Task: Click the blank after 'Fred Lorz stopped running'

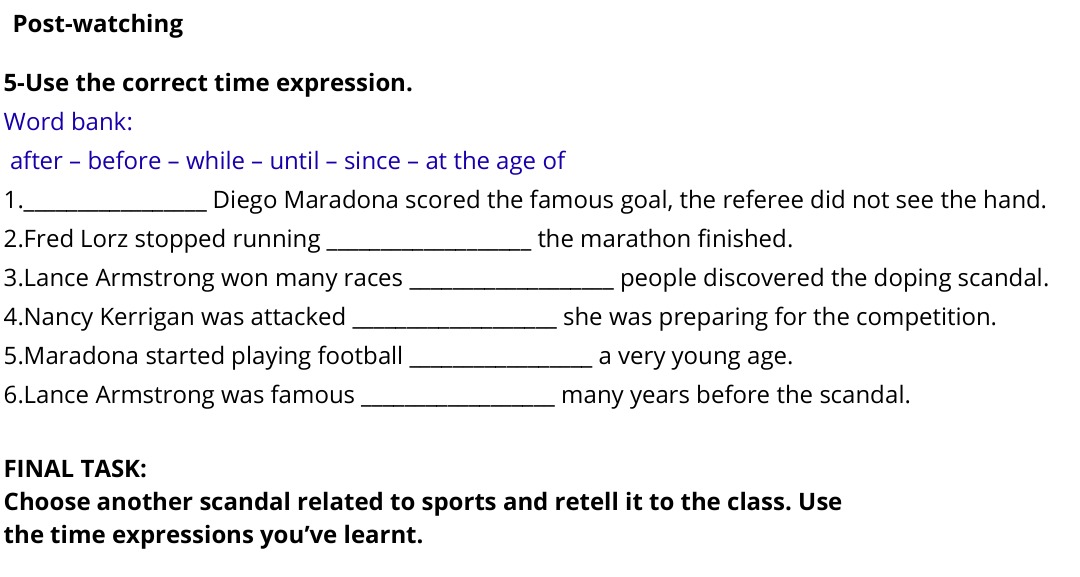Action: (428, 241)
